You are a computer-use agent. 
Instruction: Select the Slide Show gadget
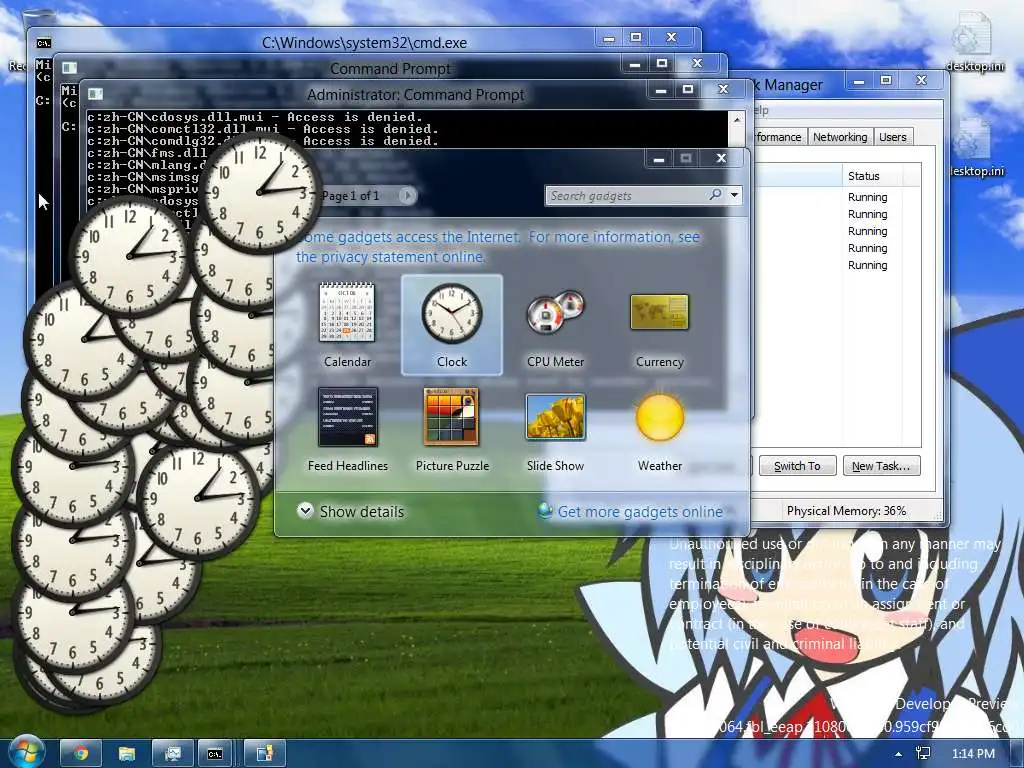555,429
